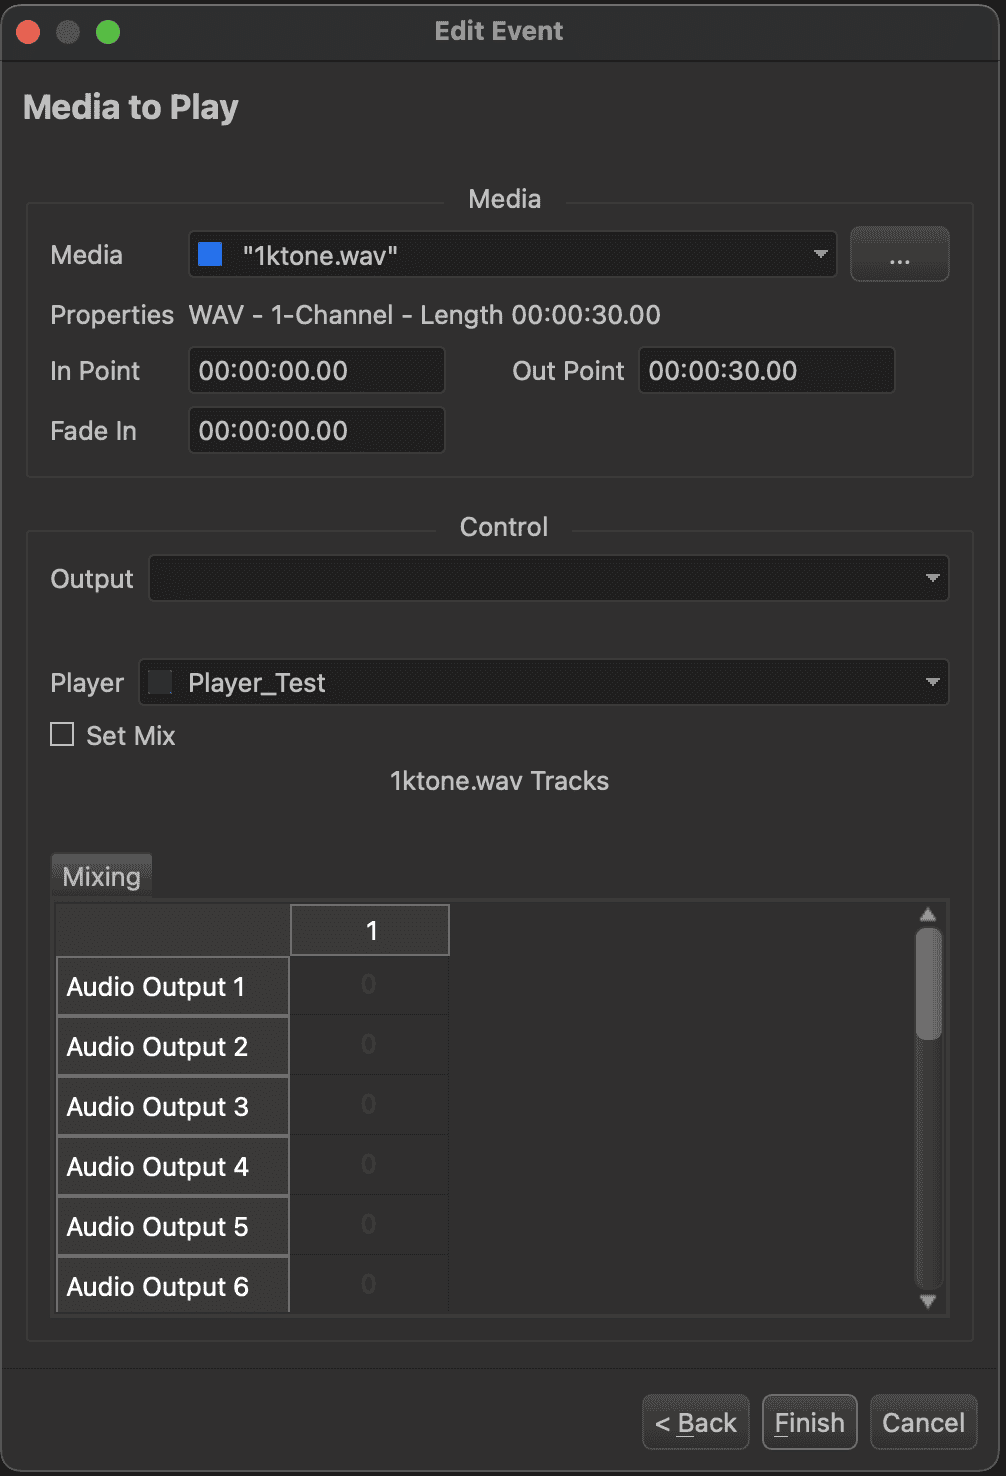Click the Audio Output 2 mix cell
Viewport: 1006px width, 1476px height.
(x=369, y=1045)
